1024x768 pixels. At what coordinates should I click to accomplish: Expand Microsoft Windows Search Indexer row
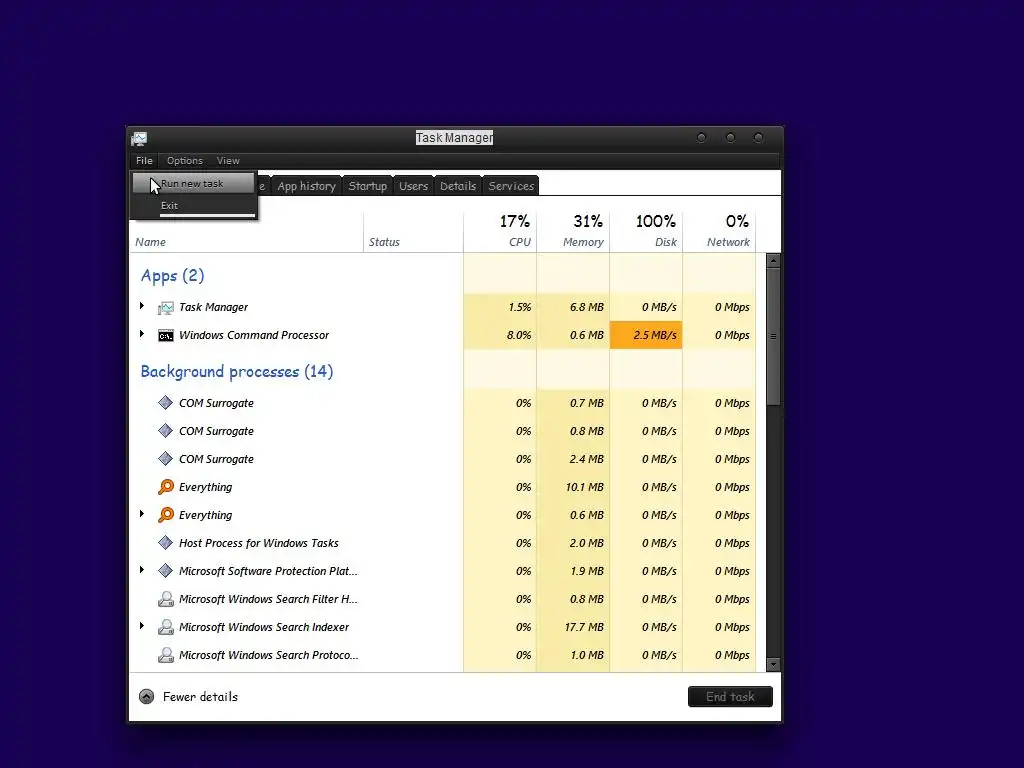point(142,626)
